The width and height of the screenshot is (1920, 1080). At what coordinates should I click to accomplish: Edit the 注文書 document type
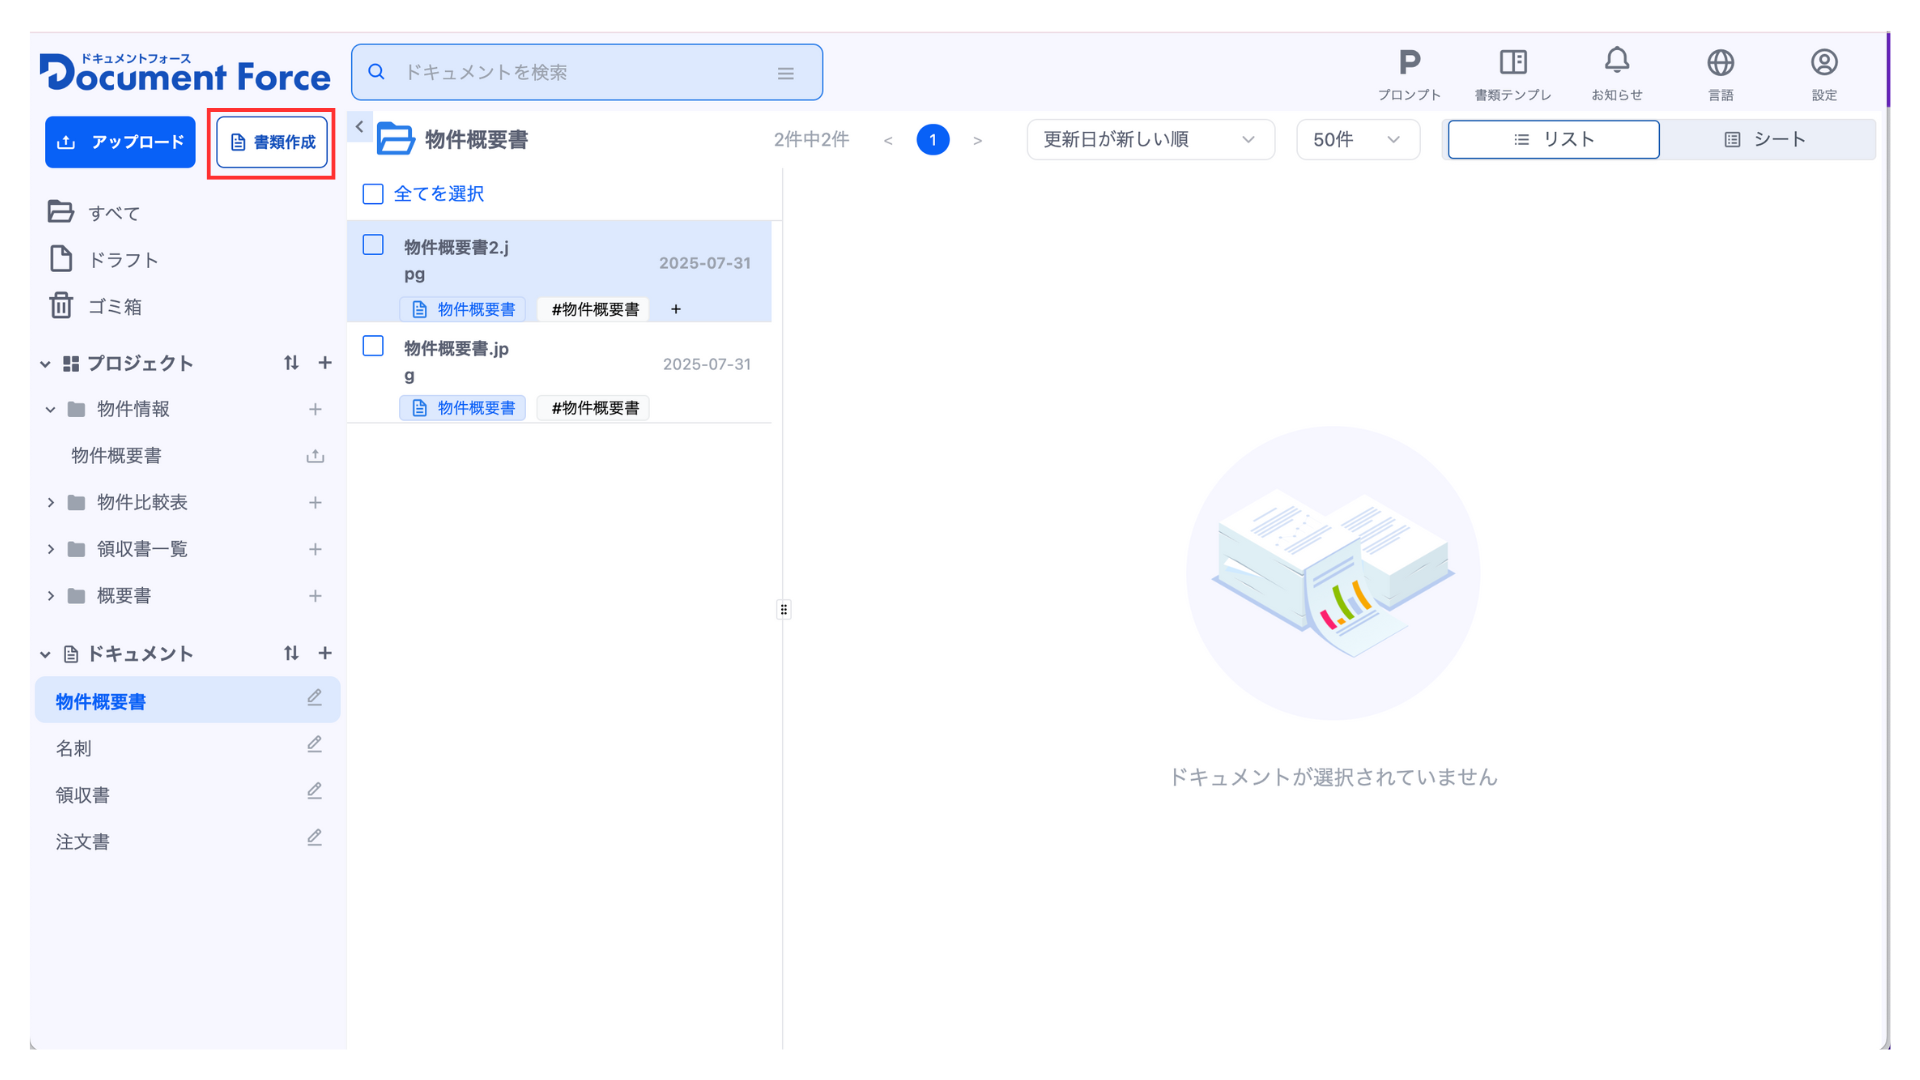pos(314,838)
